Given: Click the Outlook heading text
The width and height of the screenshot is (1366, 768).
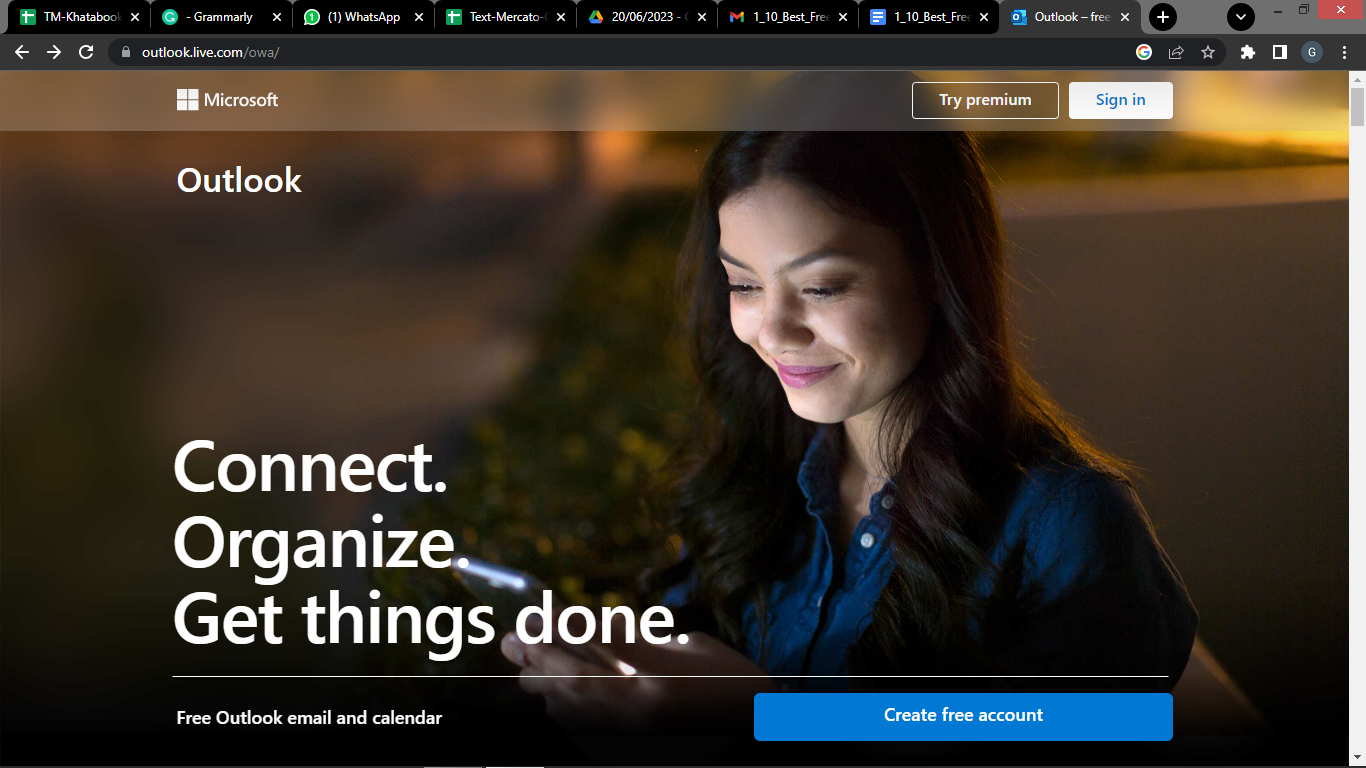Looking at the screenshot, I should click(239, 180).
